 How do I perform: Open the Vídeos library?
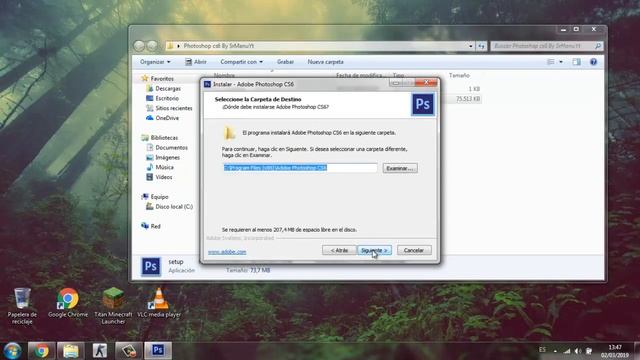pos(164,177)
